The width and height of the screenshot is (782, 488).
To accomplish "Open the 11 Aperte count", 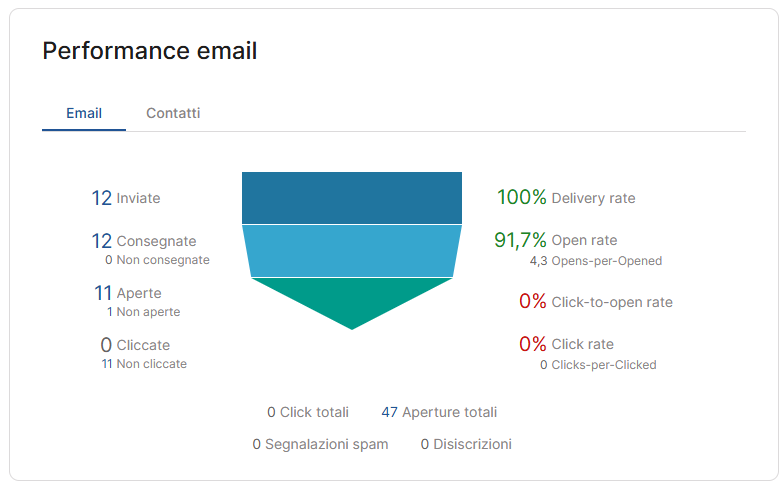I will 128,293.
